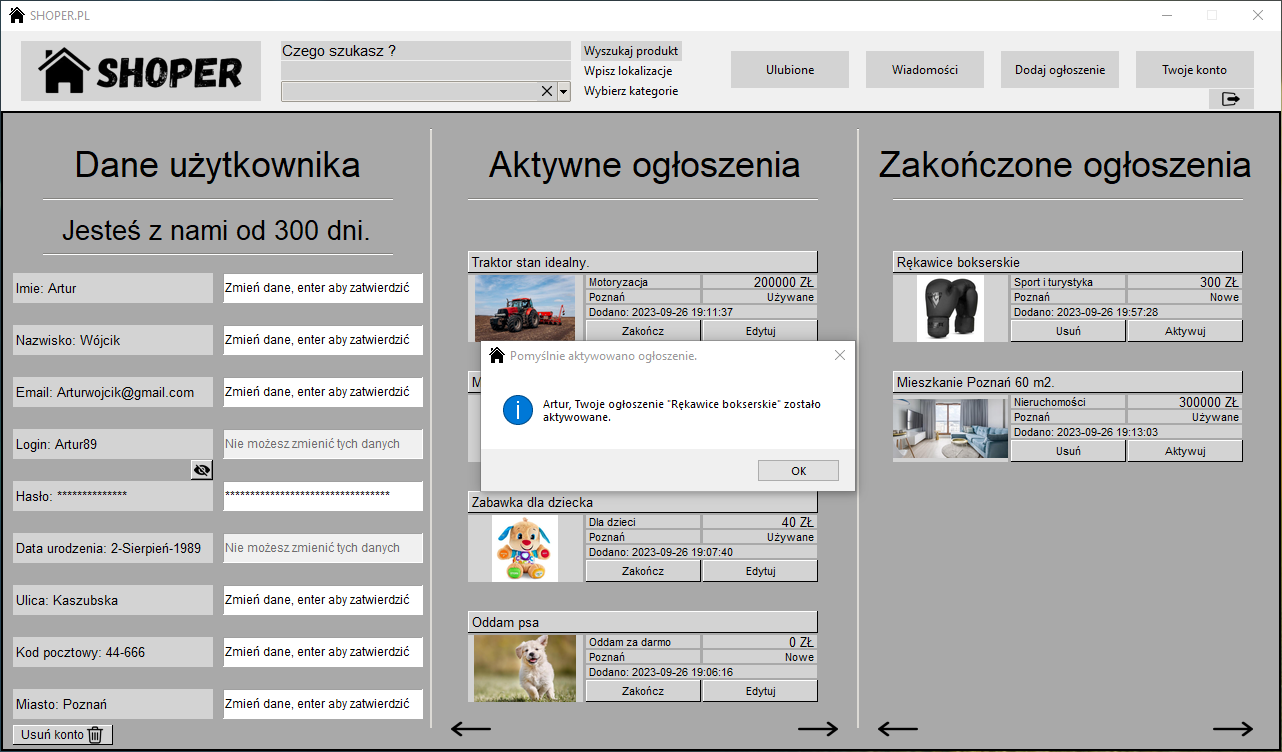
Task: Click Usuń konto trash button
Action: 62,735
